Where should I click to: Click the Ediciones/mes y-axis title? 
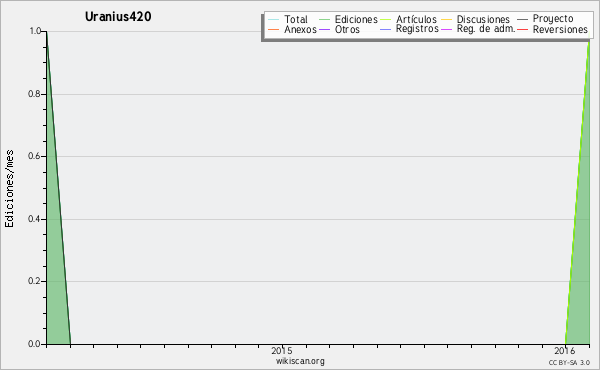(9, 189)
